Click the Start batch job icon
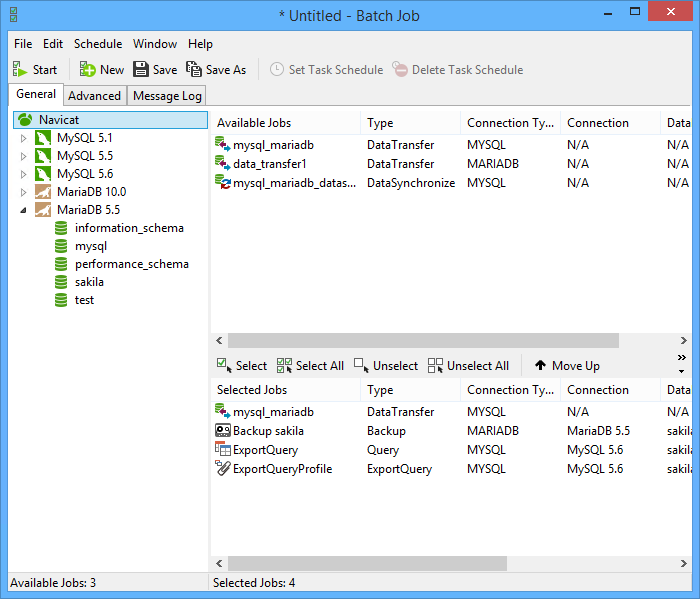The height and width of the screenshot is (599, 700). click(x=19, y=69)
